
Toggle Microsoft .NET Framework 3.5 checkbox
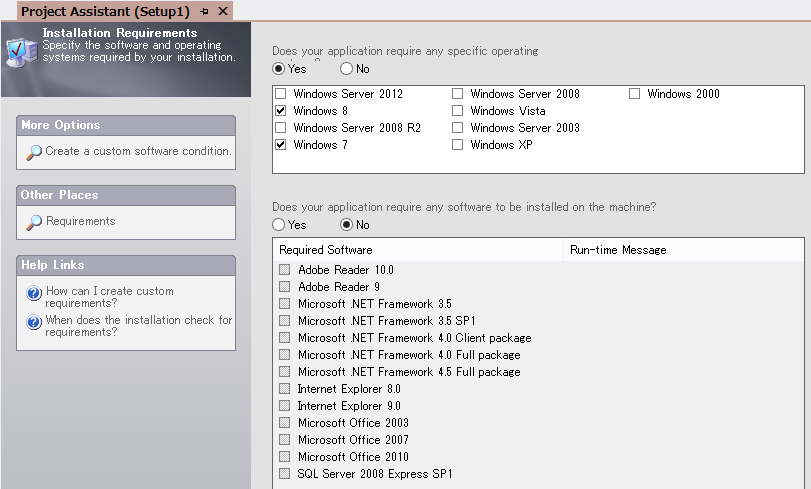tap(284, 303)
